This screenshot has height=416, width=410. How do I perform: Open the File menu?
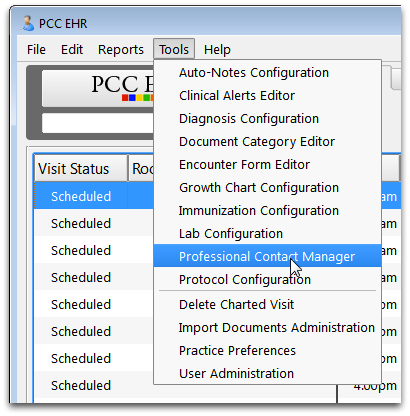36,50
